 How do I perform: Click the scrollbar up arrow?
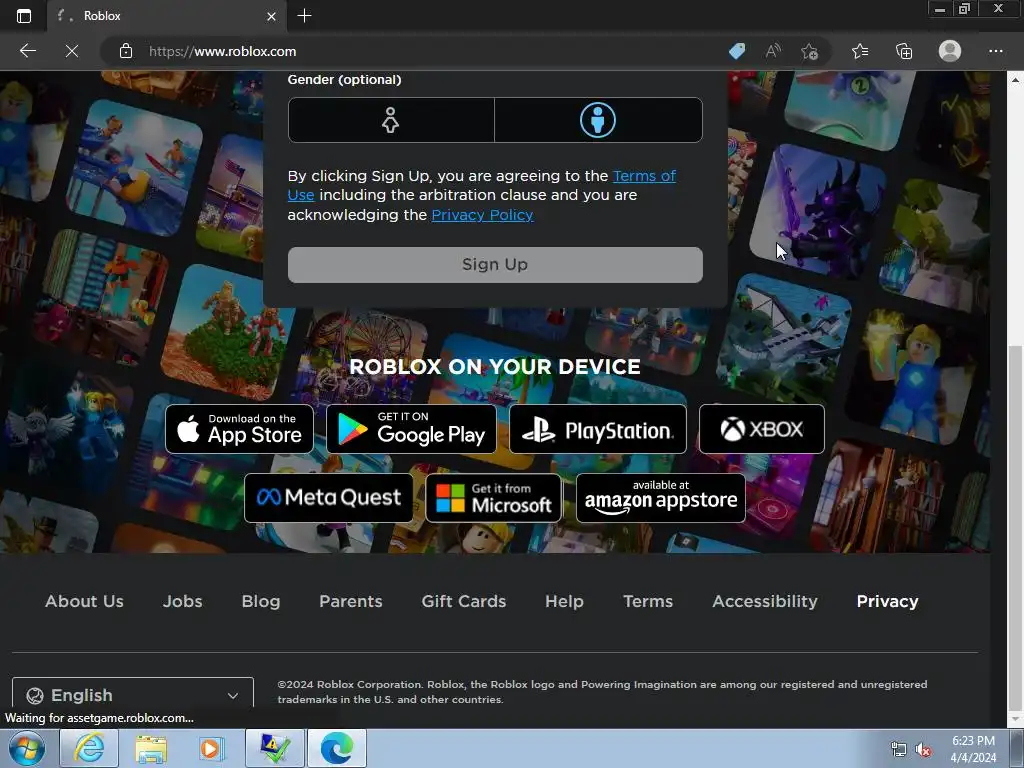tap(1016, 79)
